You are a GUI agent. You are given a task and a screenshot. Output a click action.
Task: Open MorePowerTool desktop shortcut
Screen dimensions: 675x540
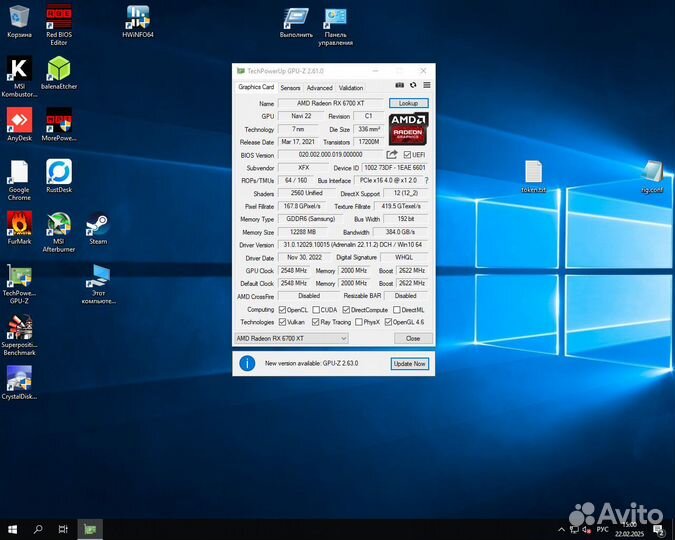coord(59,124)
